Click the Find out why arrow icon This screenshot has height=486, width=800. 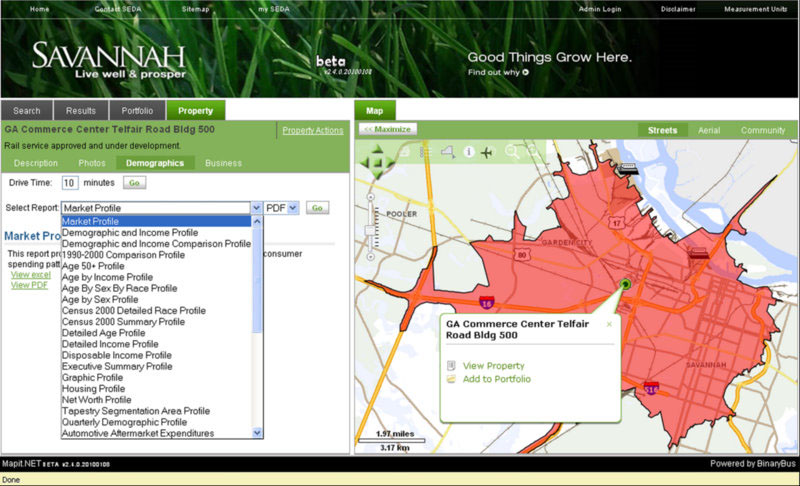pos(526,72)
